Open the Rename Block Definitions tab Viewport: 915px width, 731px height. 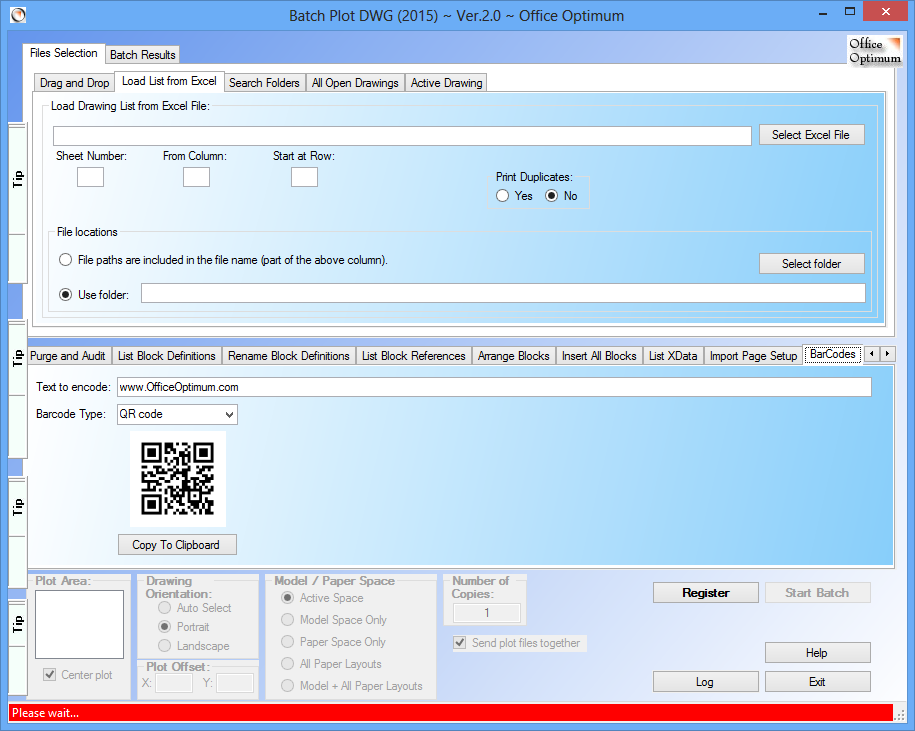pyautogui.click(x=289, y=356)
